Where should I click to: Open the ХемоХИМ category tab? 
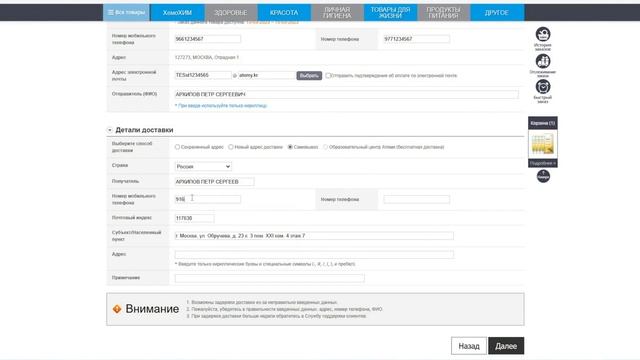tap(177, 13)
